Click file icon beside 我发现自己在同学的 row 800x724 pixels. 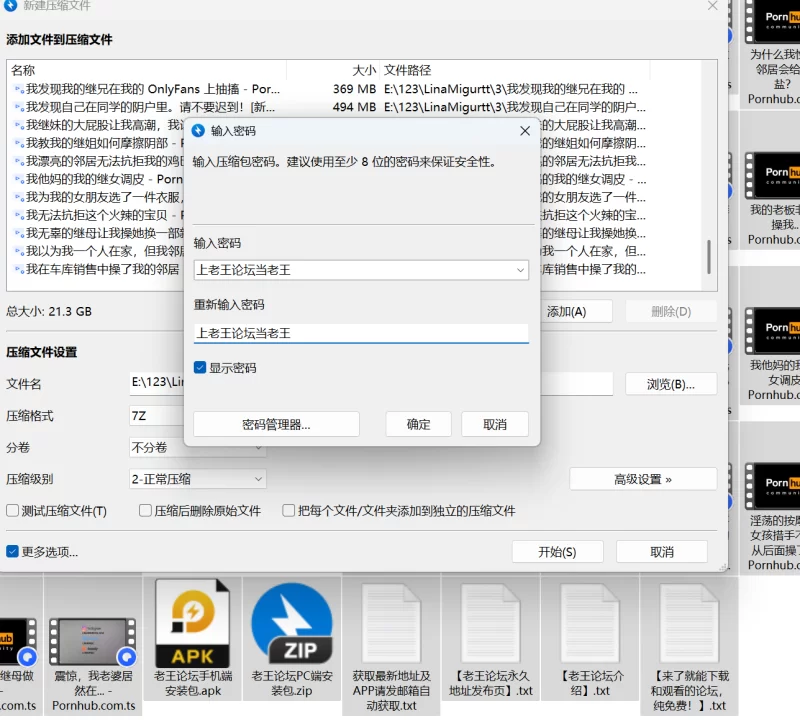(x=19, y=107)
